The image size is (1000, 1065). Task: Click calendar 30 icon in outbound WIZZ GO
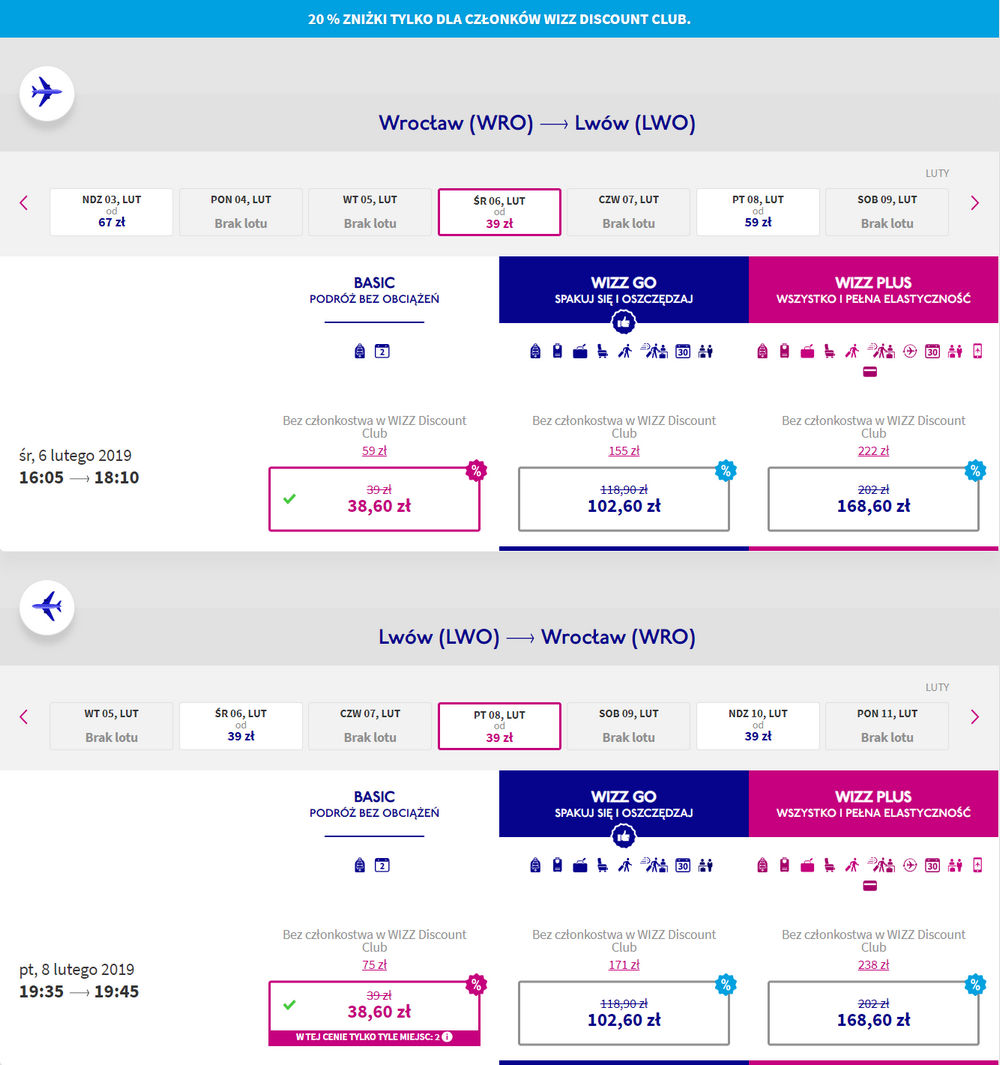click(683, 351)
